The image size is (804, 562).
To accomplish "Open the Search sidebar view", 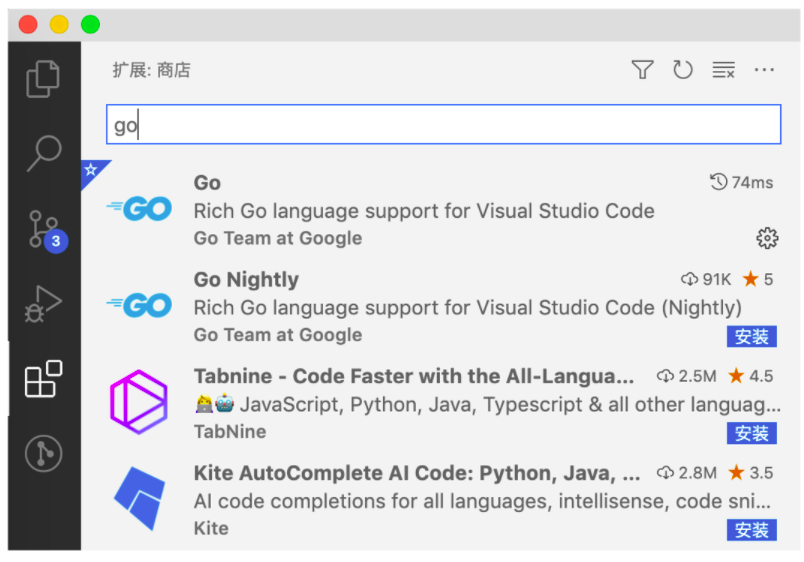I will (x=43, y=152).
